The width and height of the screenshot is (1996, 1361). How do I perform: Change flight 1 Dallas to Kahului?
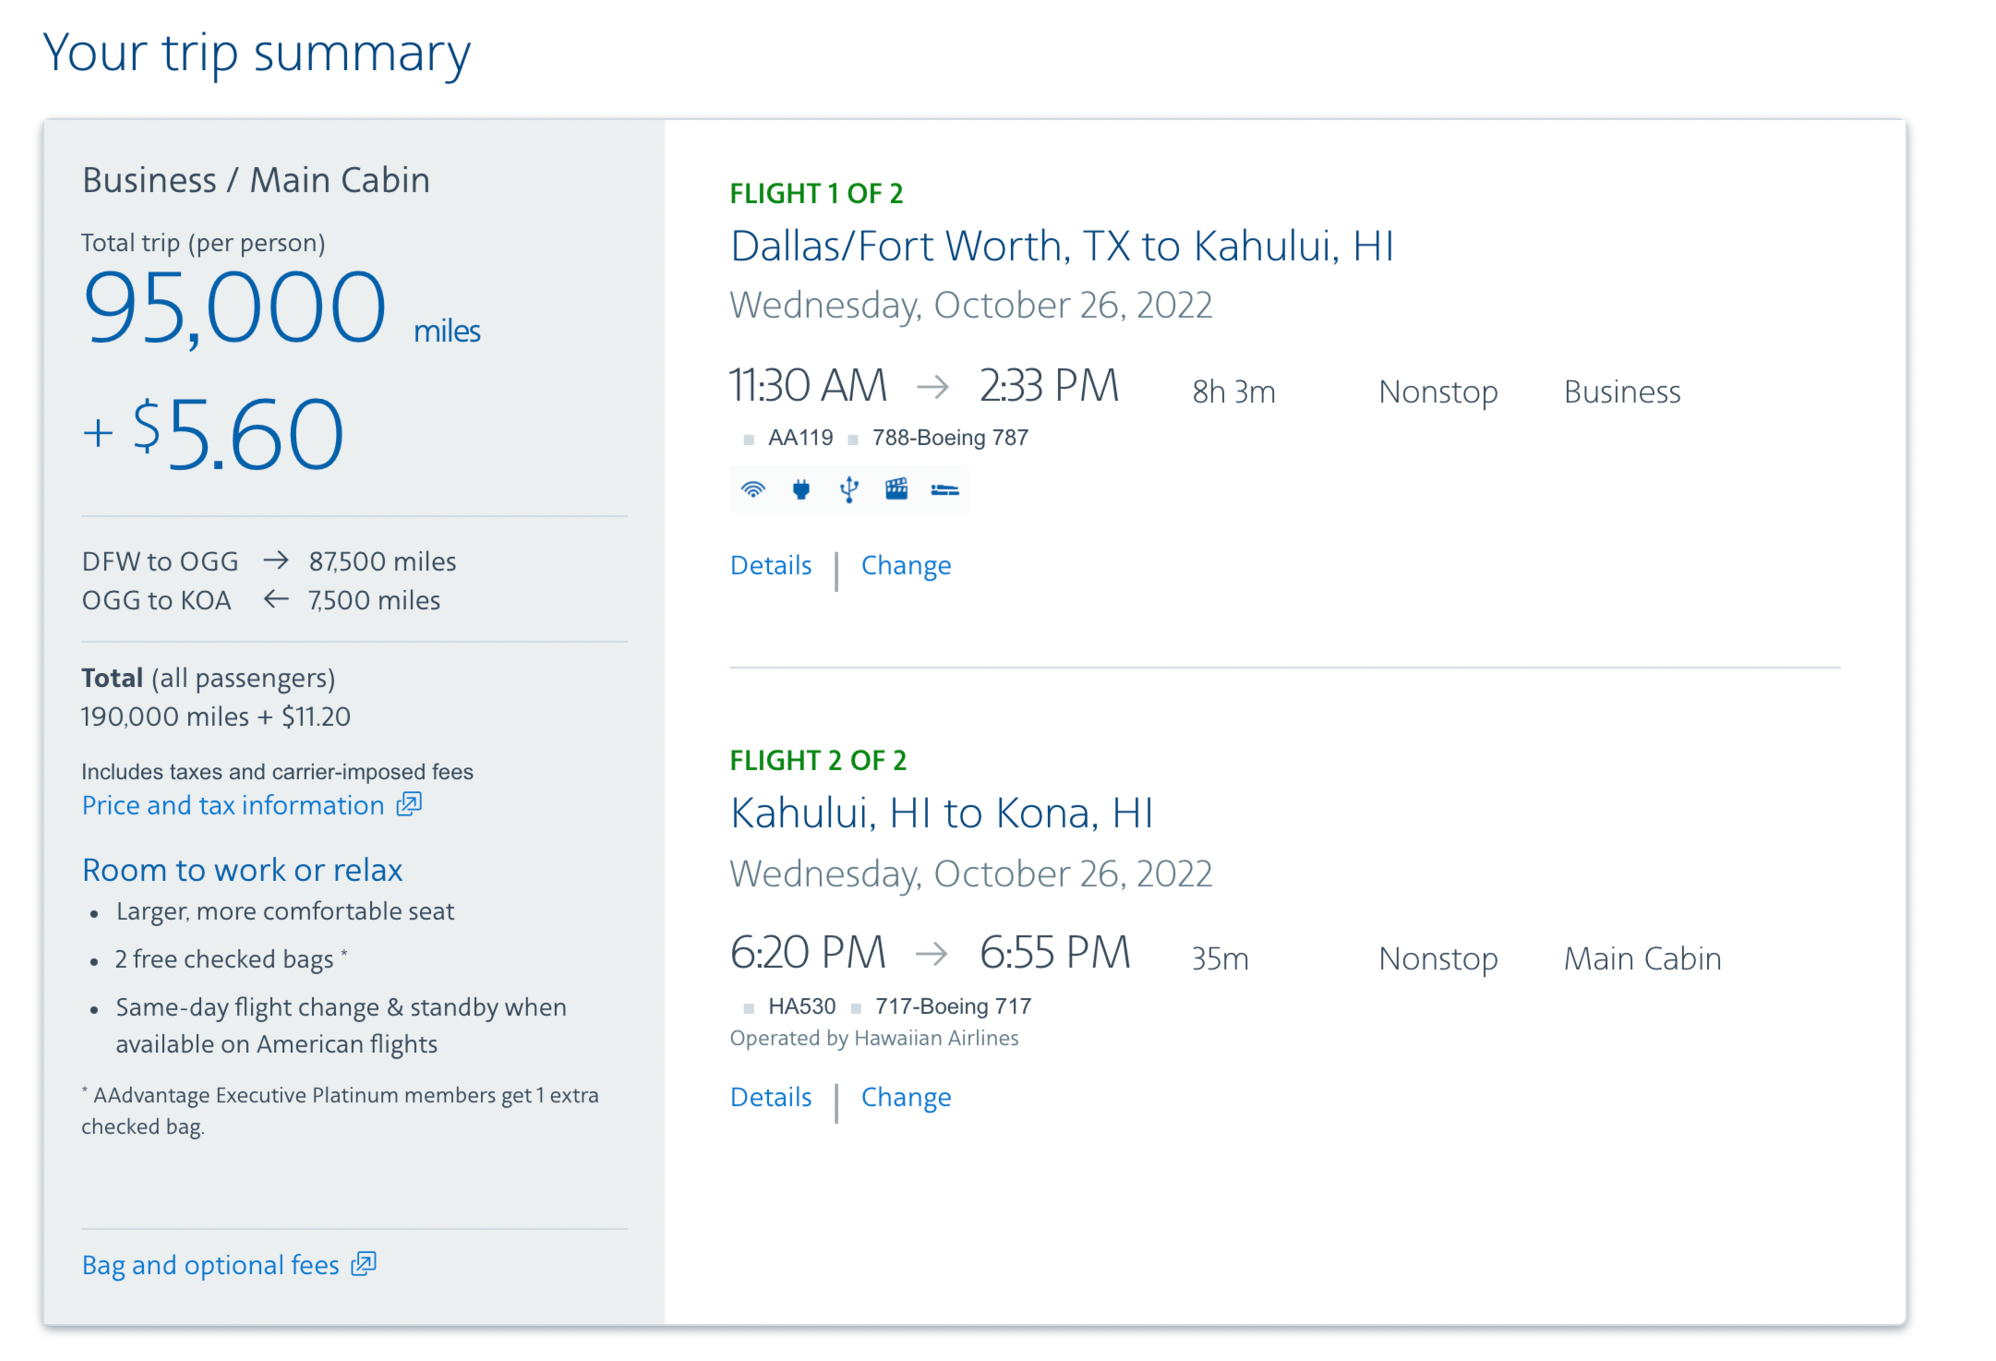point(906,565)
